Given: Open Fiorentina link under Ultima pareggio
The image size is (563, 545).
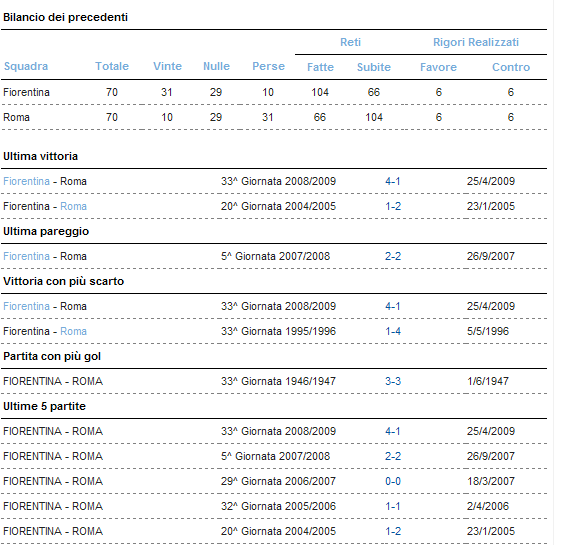Looking at the screenshot, I should pos(26,256).
